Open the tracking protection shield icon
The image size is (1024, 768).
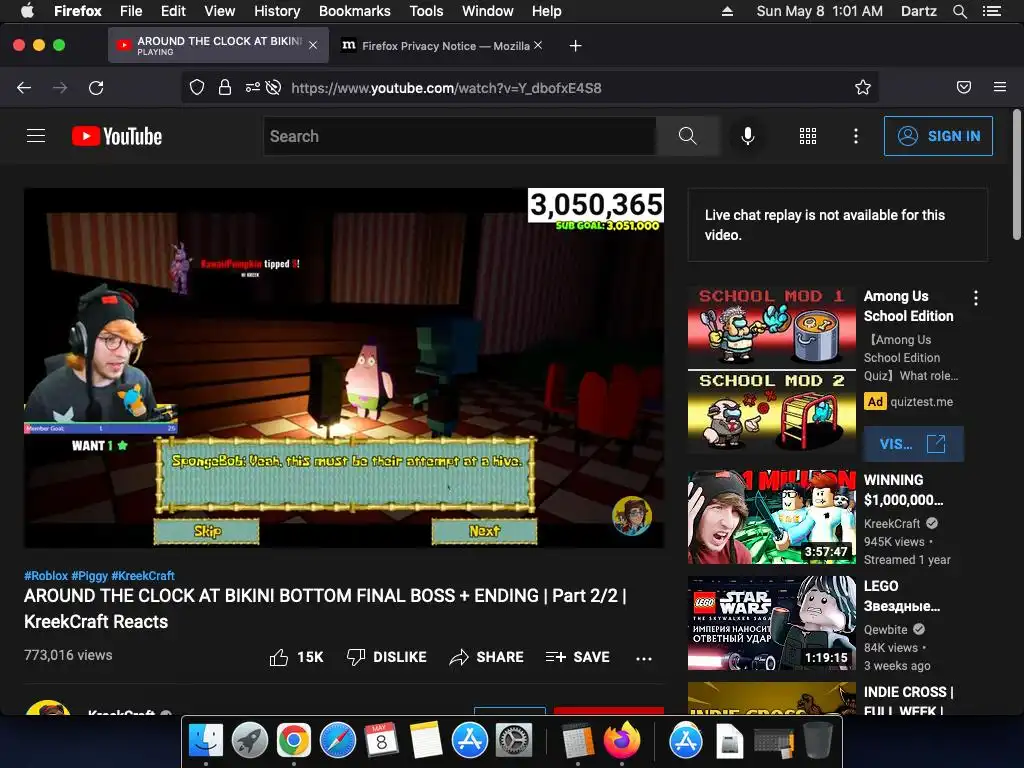[197, 88]
